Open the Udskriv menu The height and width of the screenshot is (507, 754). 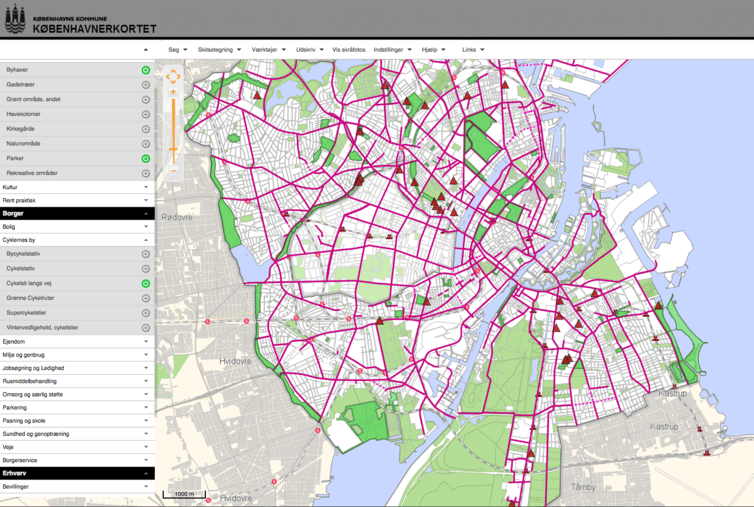click(310, 50)
